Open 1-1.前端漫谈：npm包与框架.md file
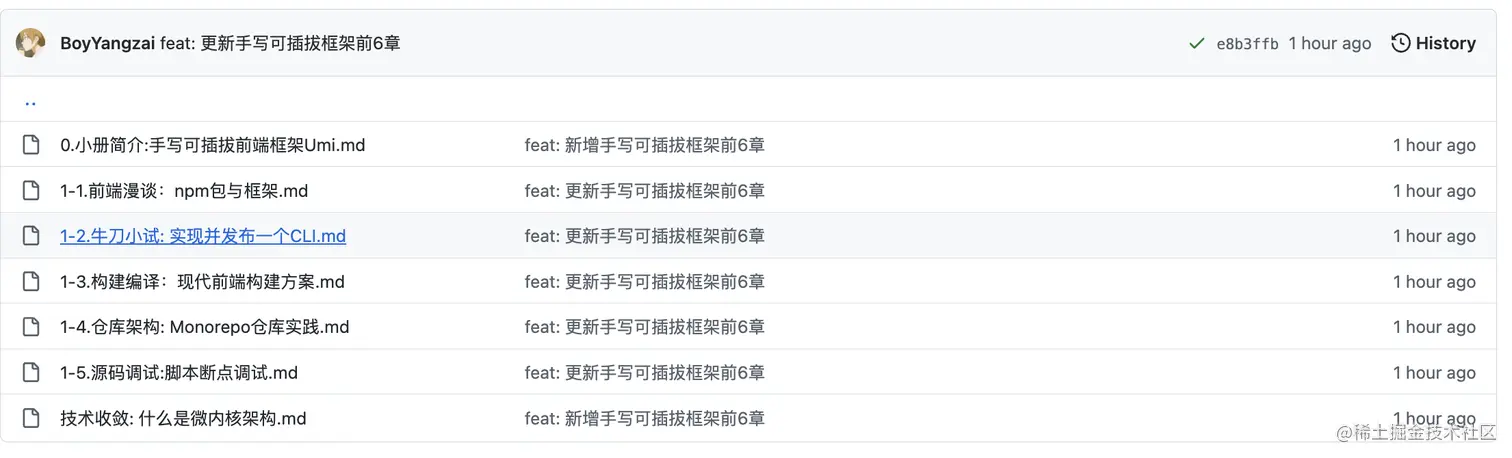Viewport: 1512px width, 458px height. [184, 191]
